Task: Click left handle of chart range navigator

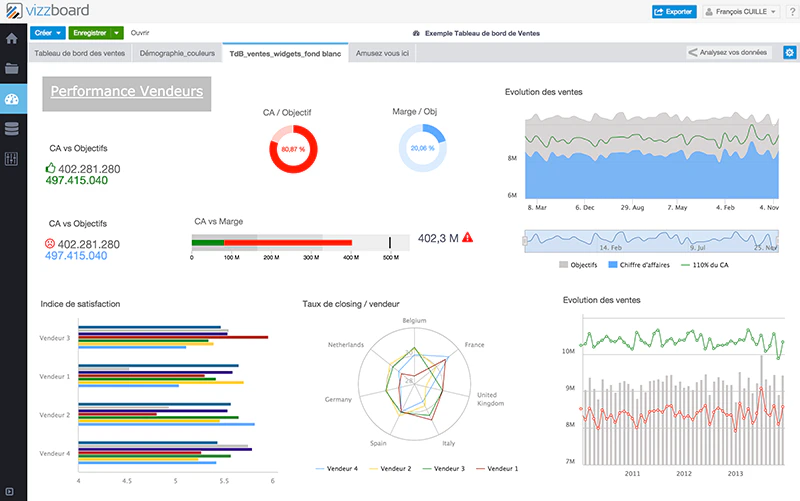Action: (x=524, y=241)
